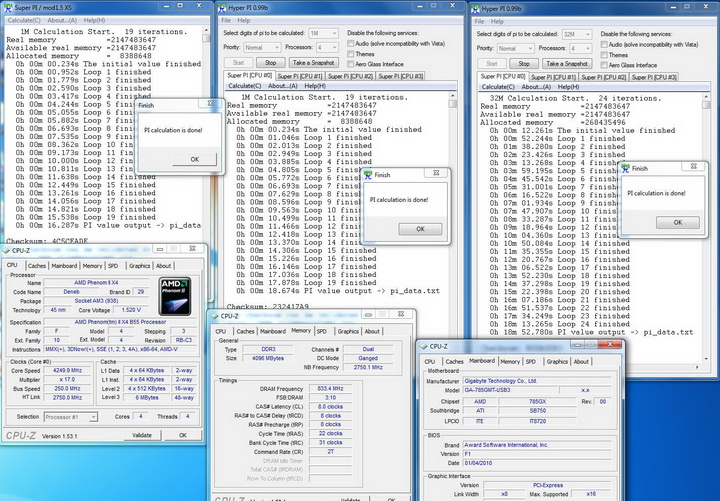The width and height of the screenshot is (720, 501).
Task: Click the CPU-Z title icon in the Mainboard window
Action: [424, 346]
